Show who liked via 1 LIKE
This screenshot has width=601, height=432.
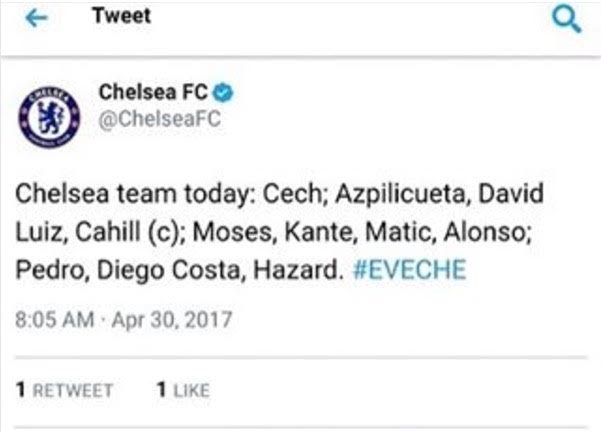tap(181, 390)
